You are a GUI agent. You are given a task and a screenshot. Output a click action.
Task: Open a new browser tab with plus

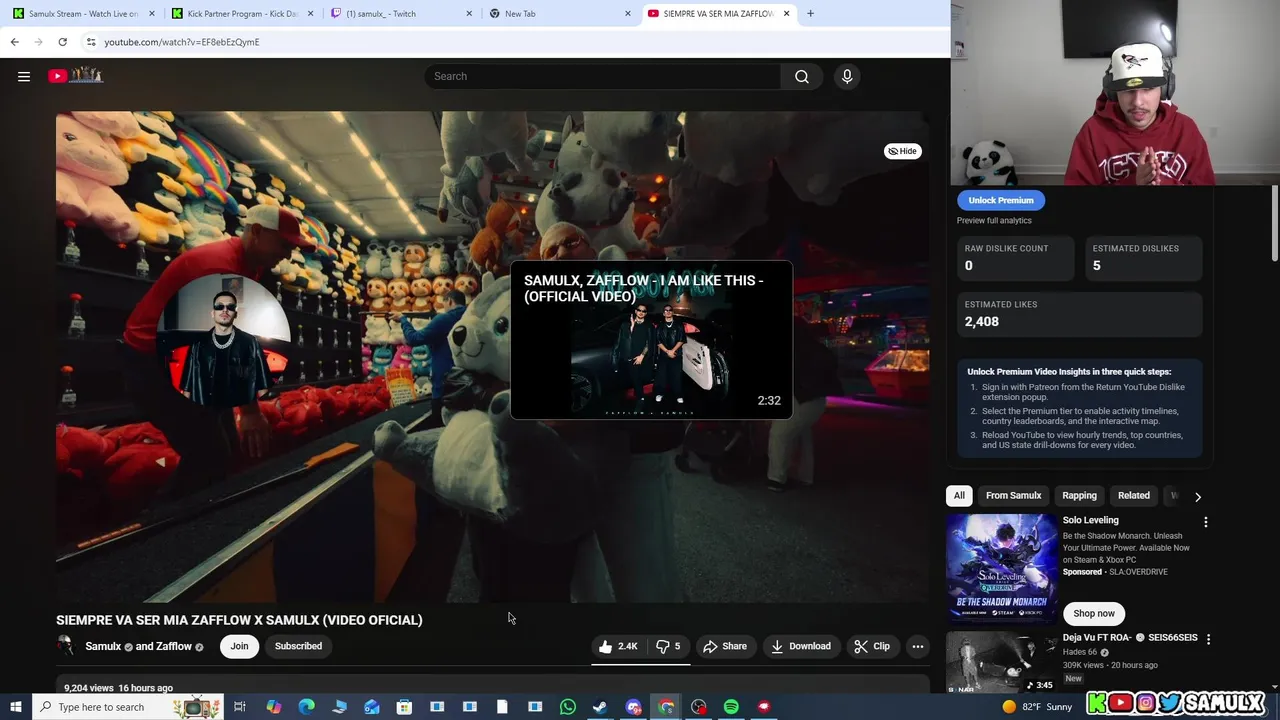810,14
